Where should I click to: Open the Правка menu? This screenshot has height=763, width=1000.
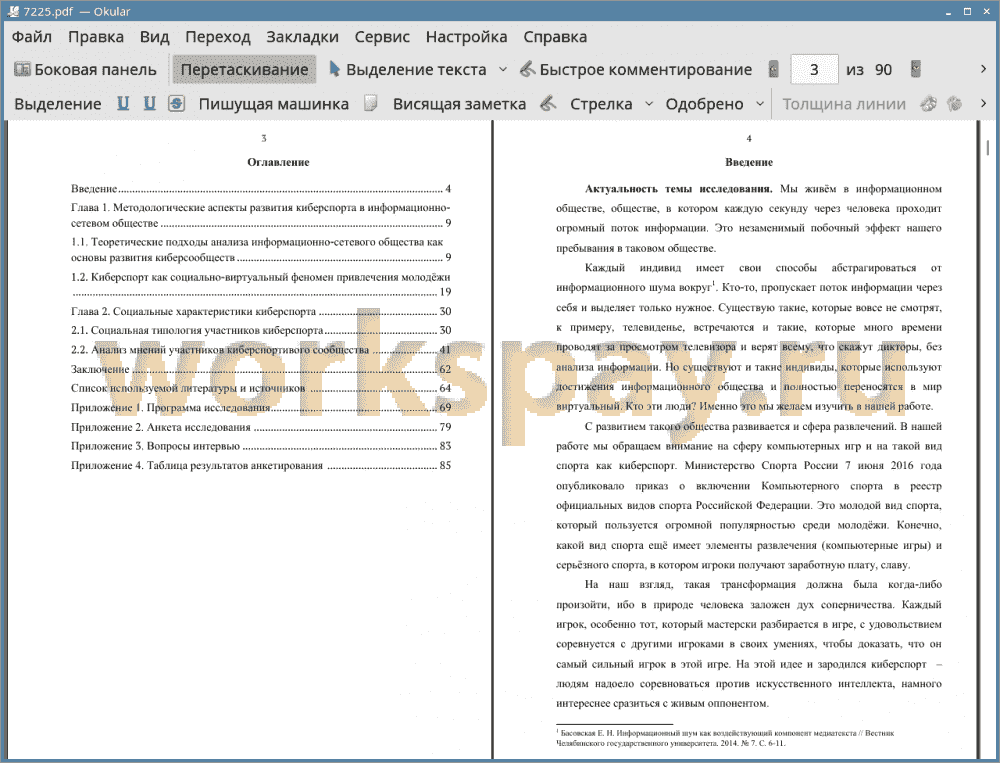(x=96, y=37)
